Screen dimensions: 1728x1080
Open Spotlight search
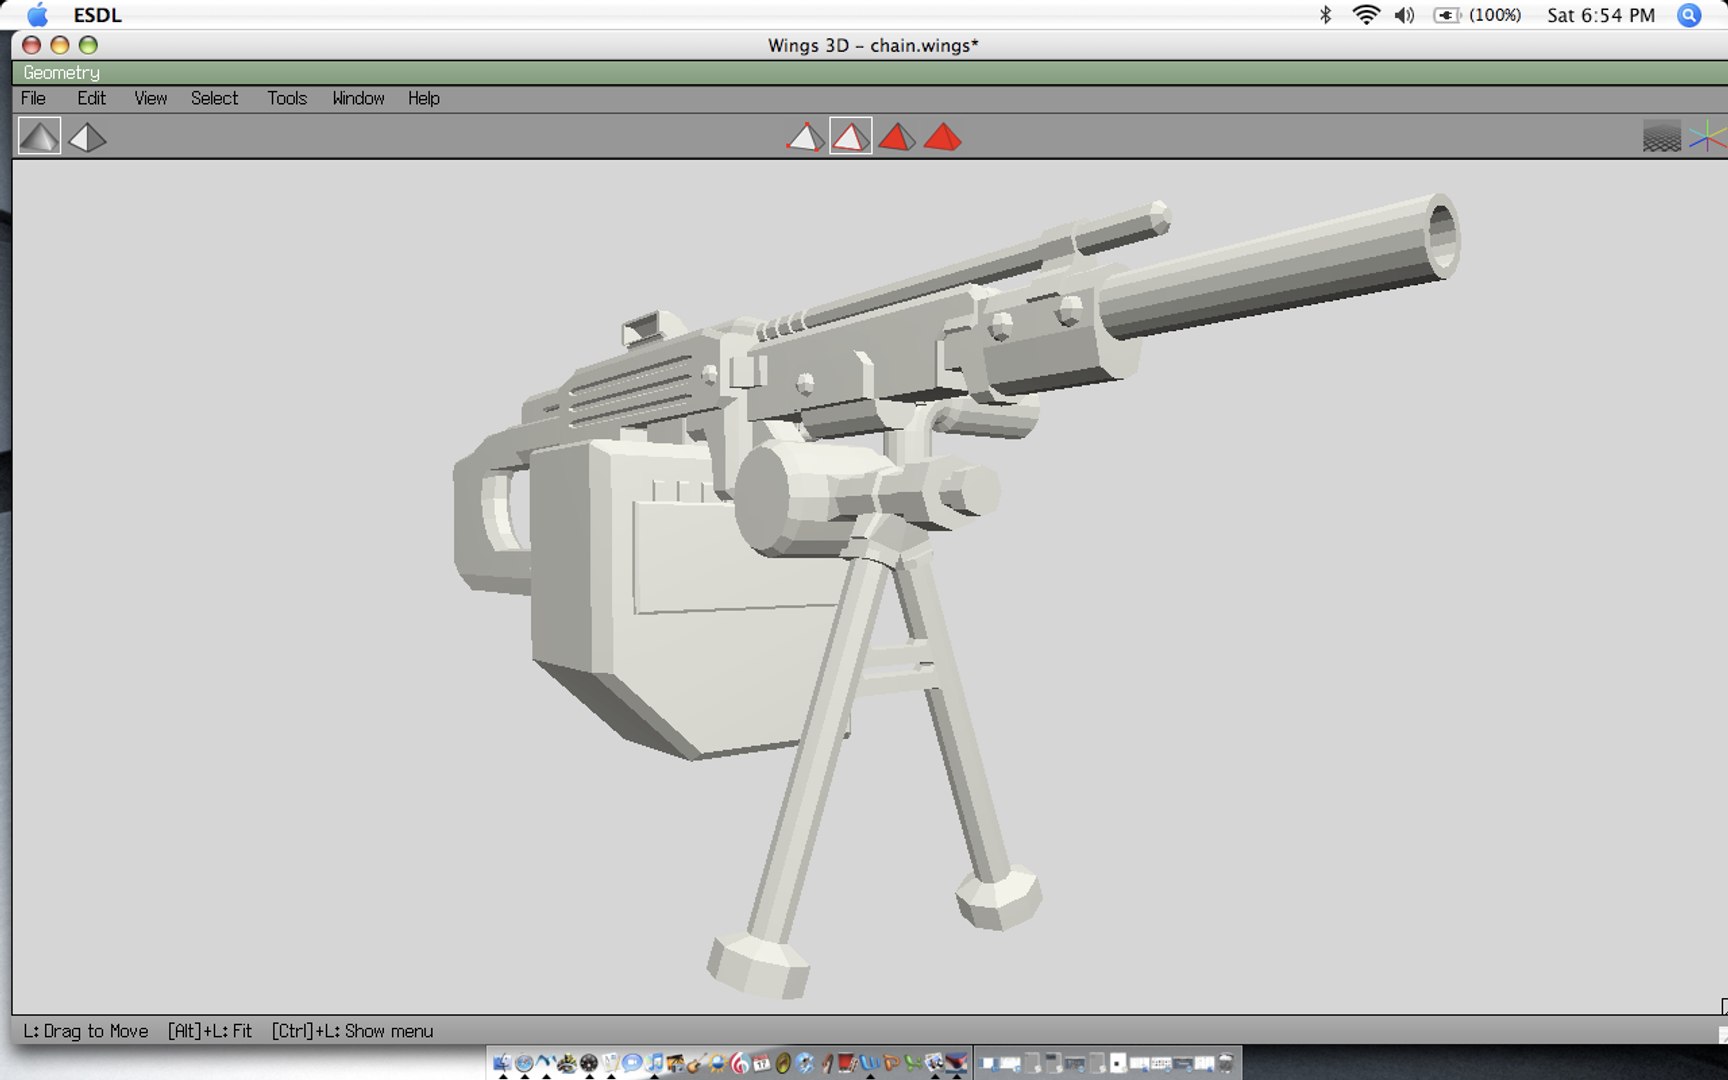coord(1689,15)
